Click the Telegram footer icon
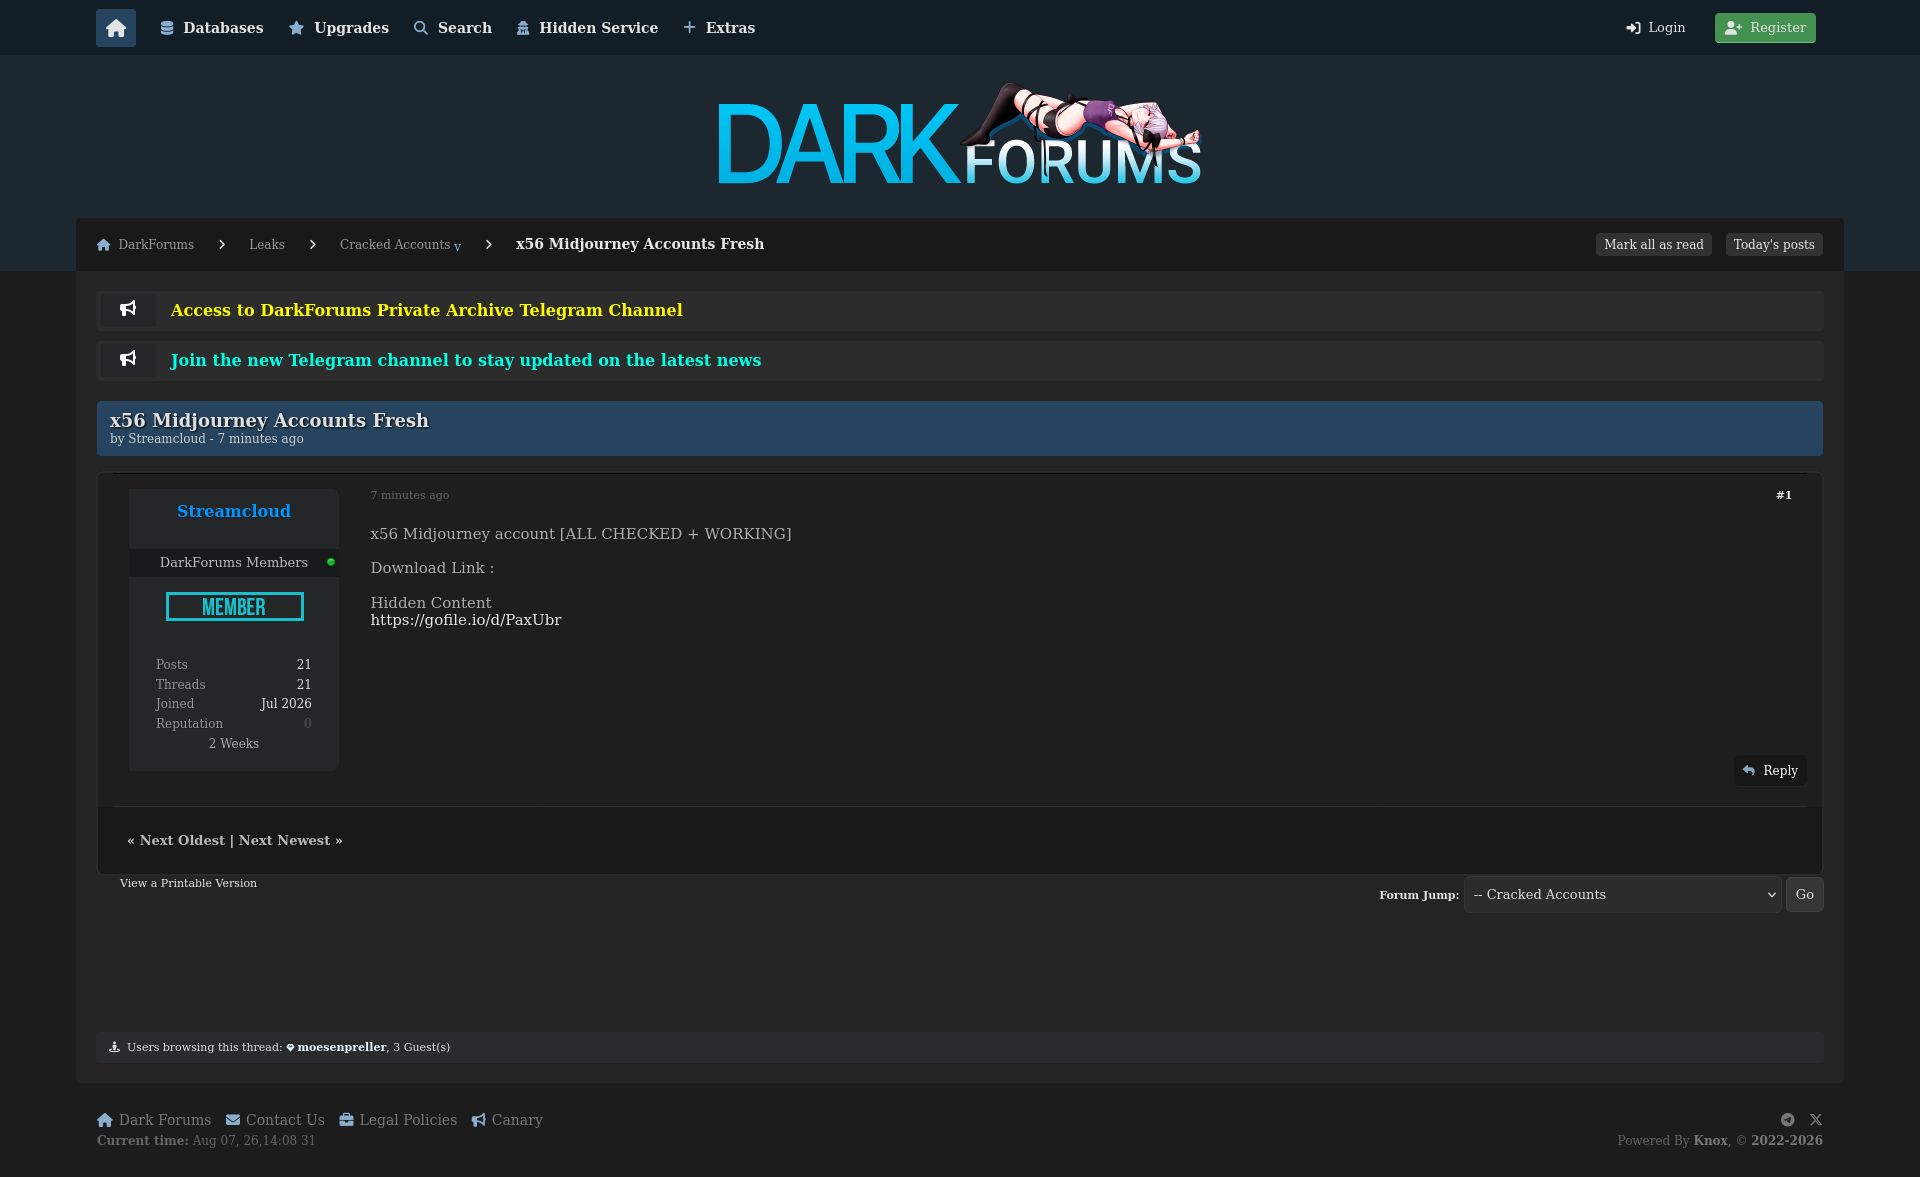Viewport: 1920px width, 1177px height. point(1788,1120)
